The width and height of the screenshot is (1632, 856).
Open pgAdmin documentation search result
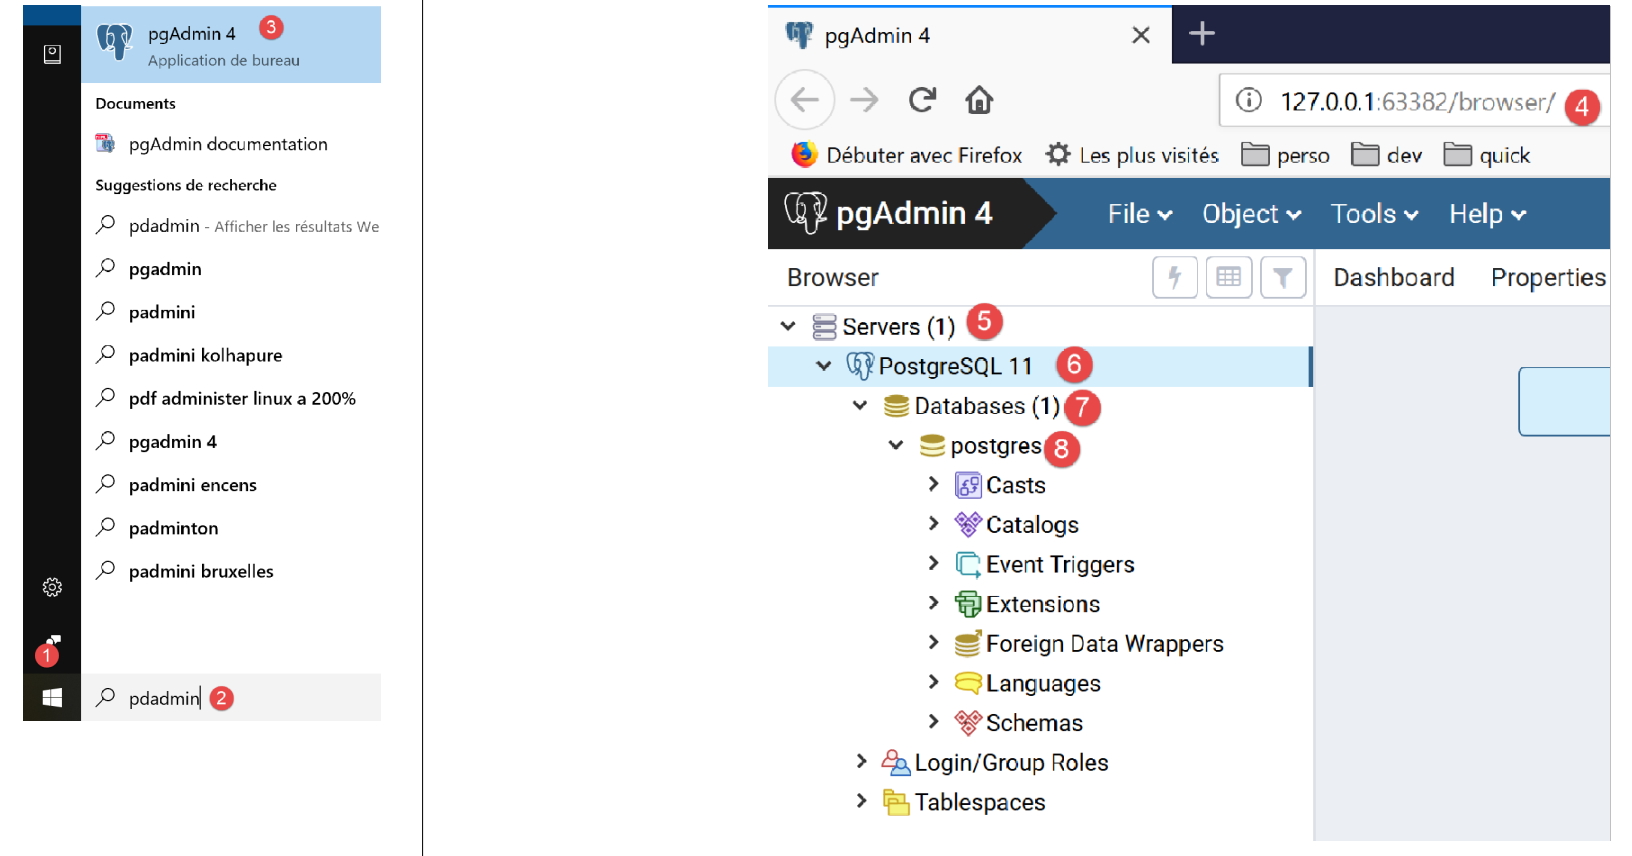click(227, 144)
